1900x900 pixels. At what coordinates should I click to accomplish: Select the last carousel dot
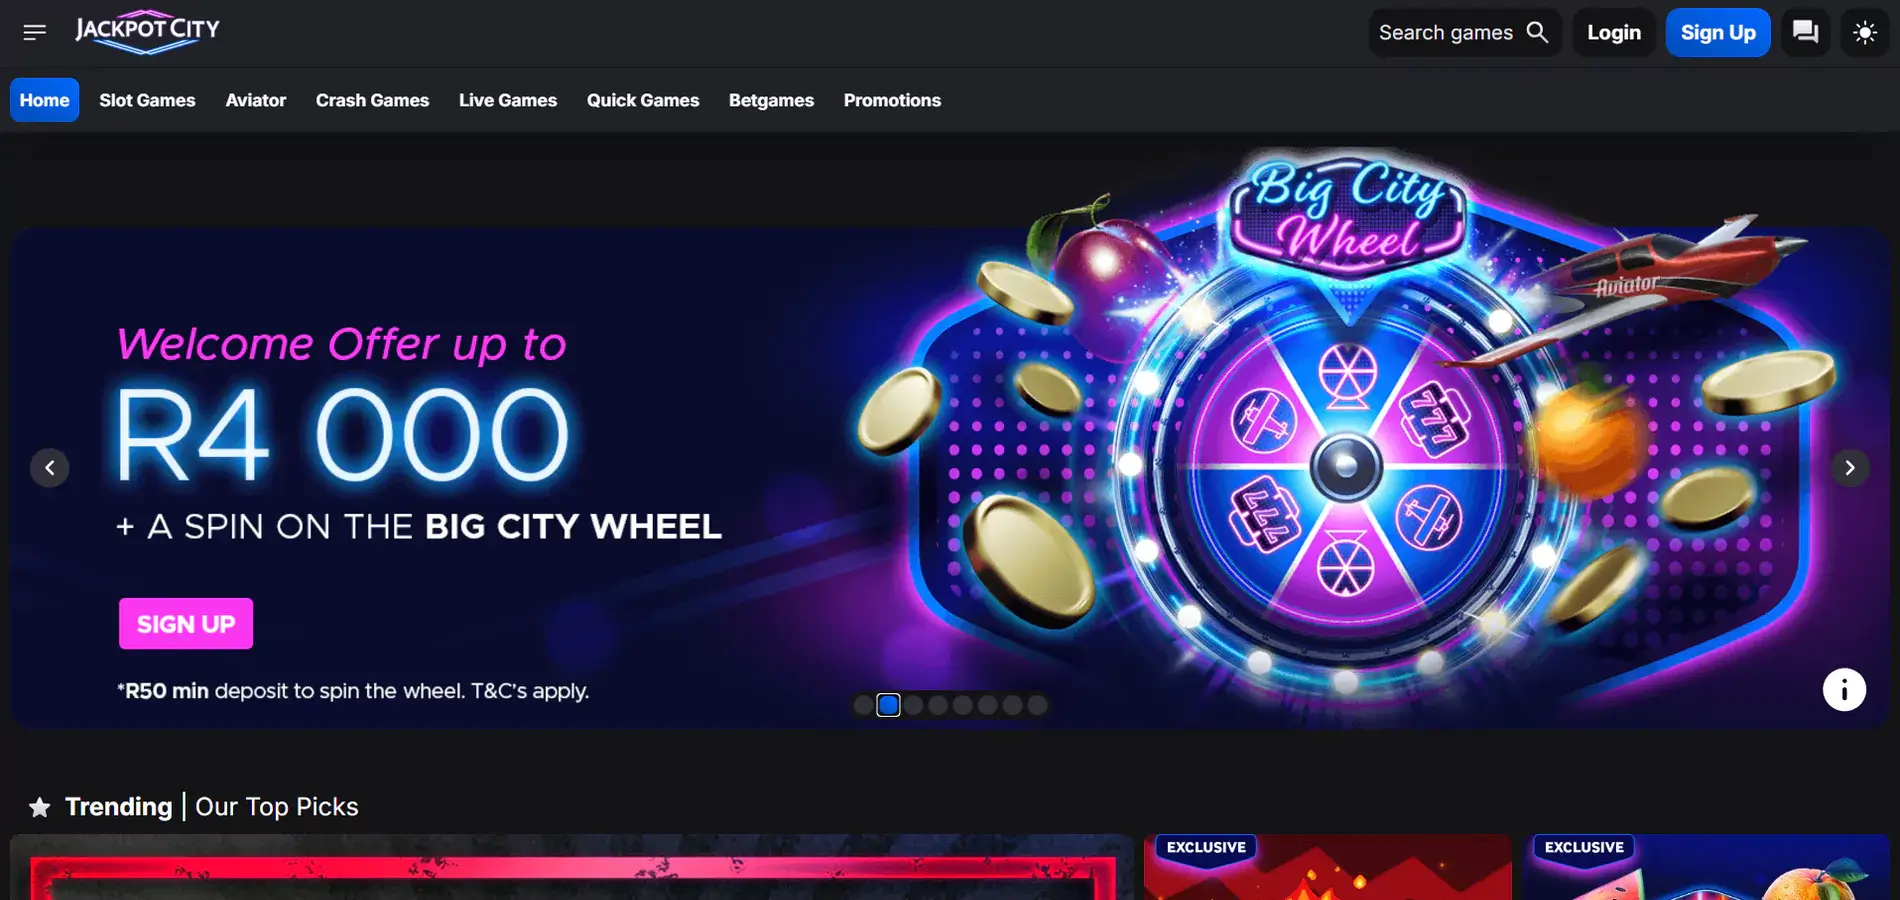click(1037, 705)
